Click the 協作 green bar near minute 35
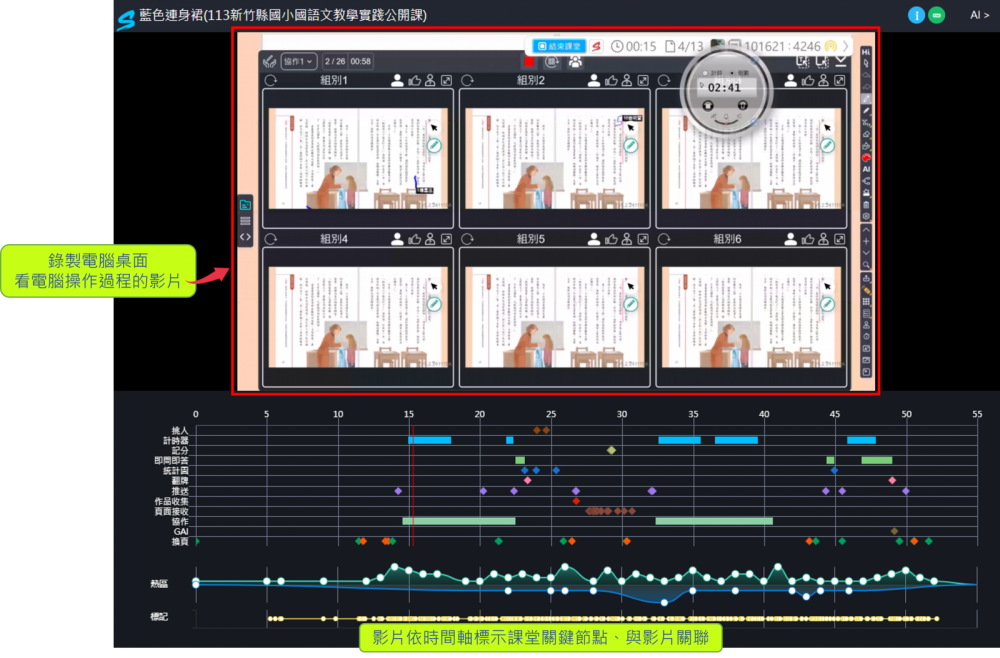The height and width of the screenshot is (658, 1000). coord(713,521)
